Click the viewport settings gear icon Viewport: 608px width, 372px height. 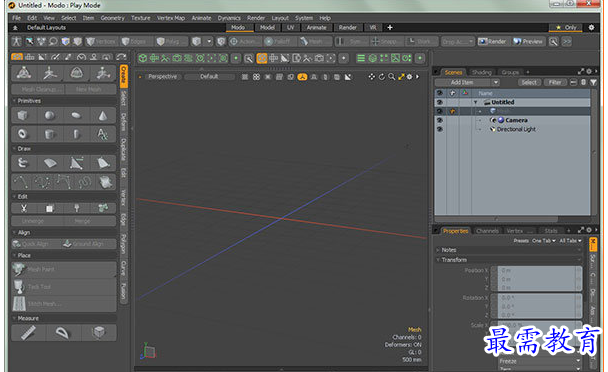coord(409,77)
